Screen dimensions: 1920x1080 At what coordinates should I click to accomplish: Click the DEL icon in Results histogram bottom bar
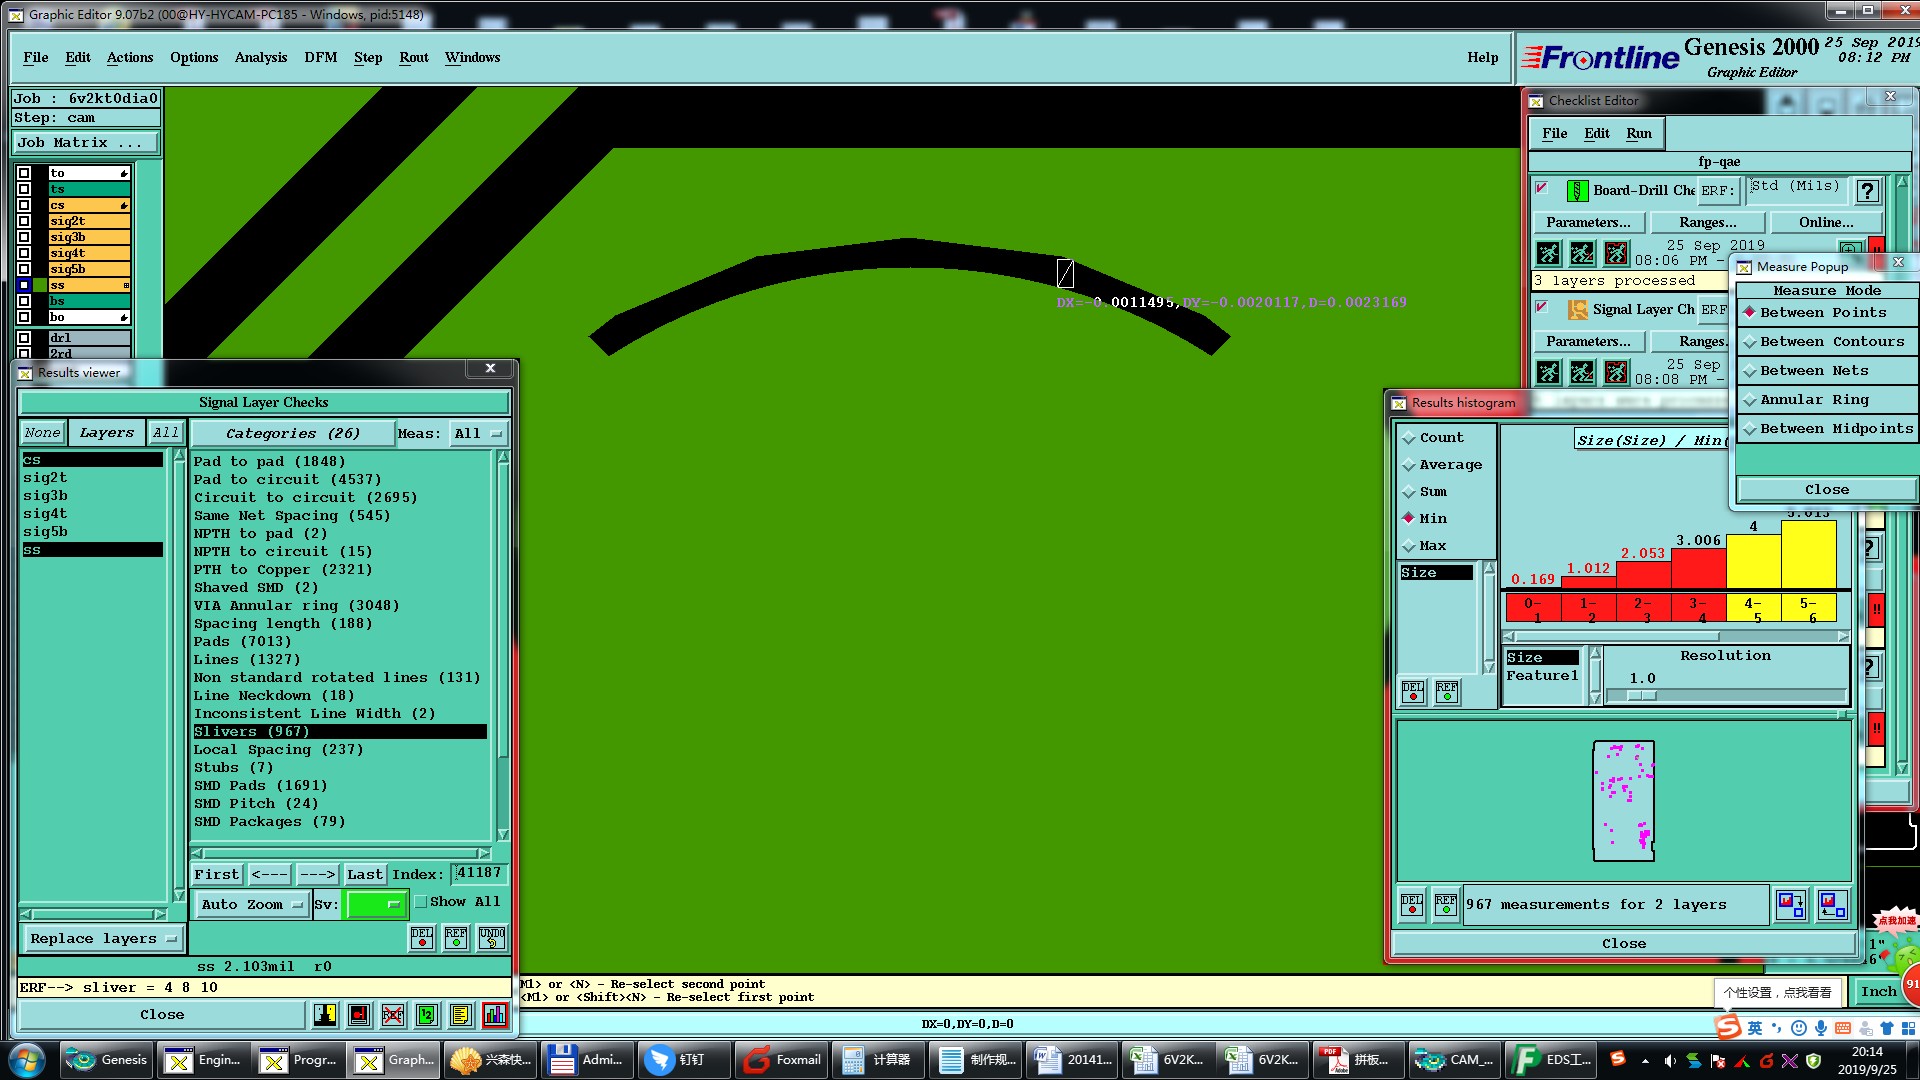click(1411, 905)
